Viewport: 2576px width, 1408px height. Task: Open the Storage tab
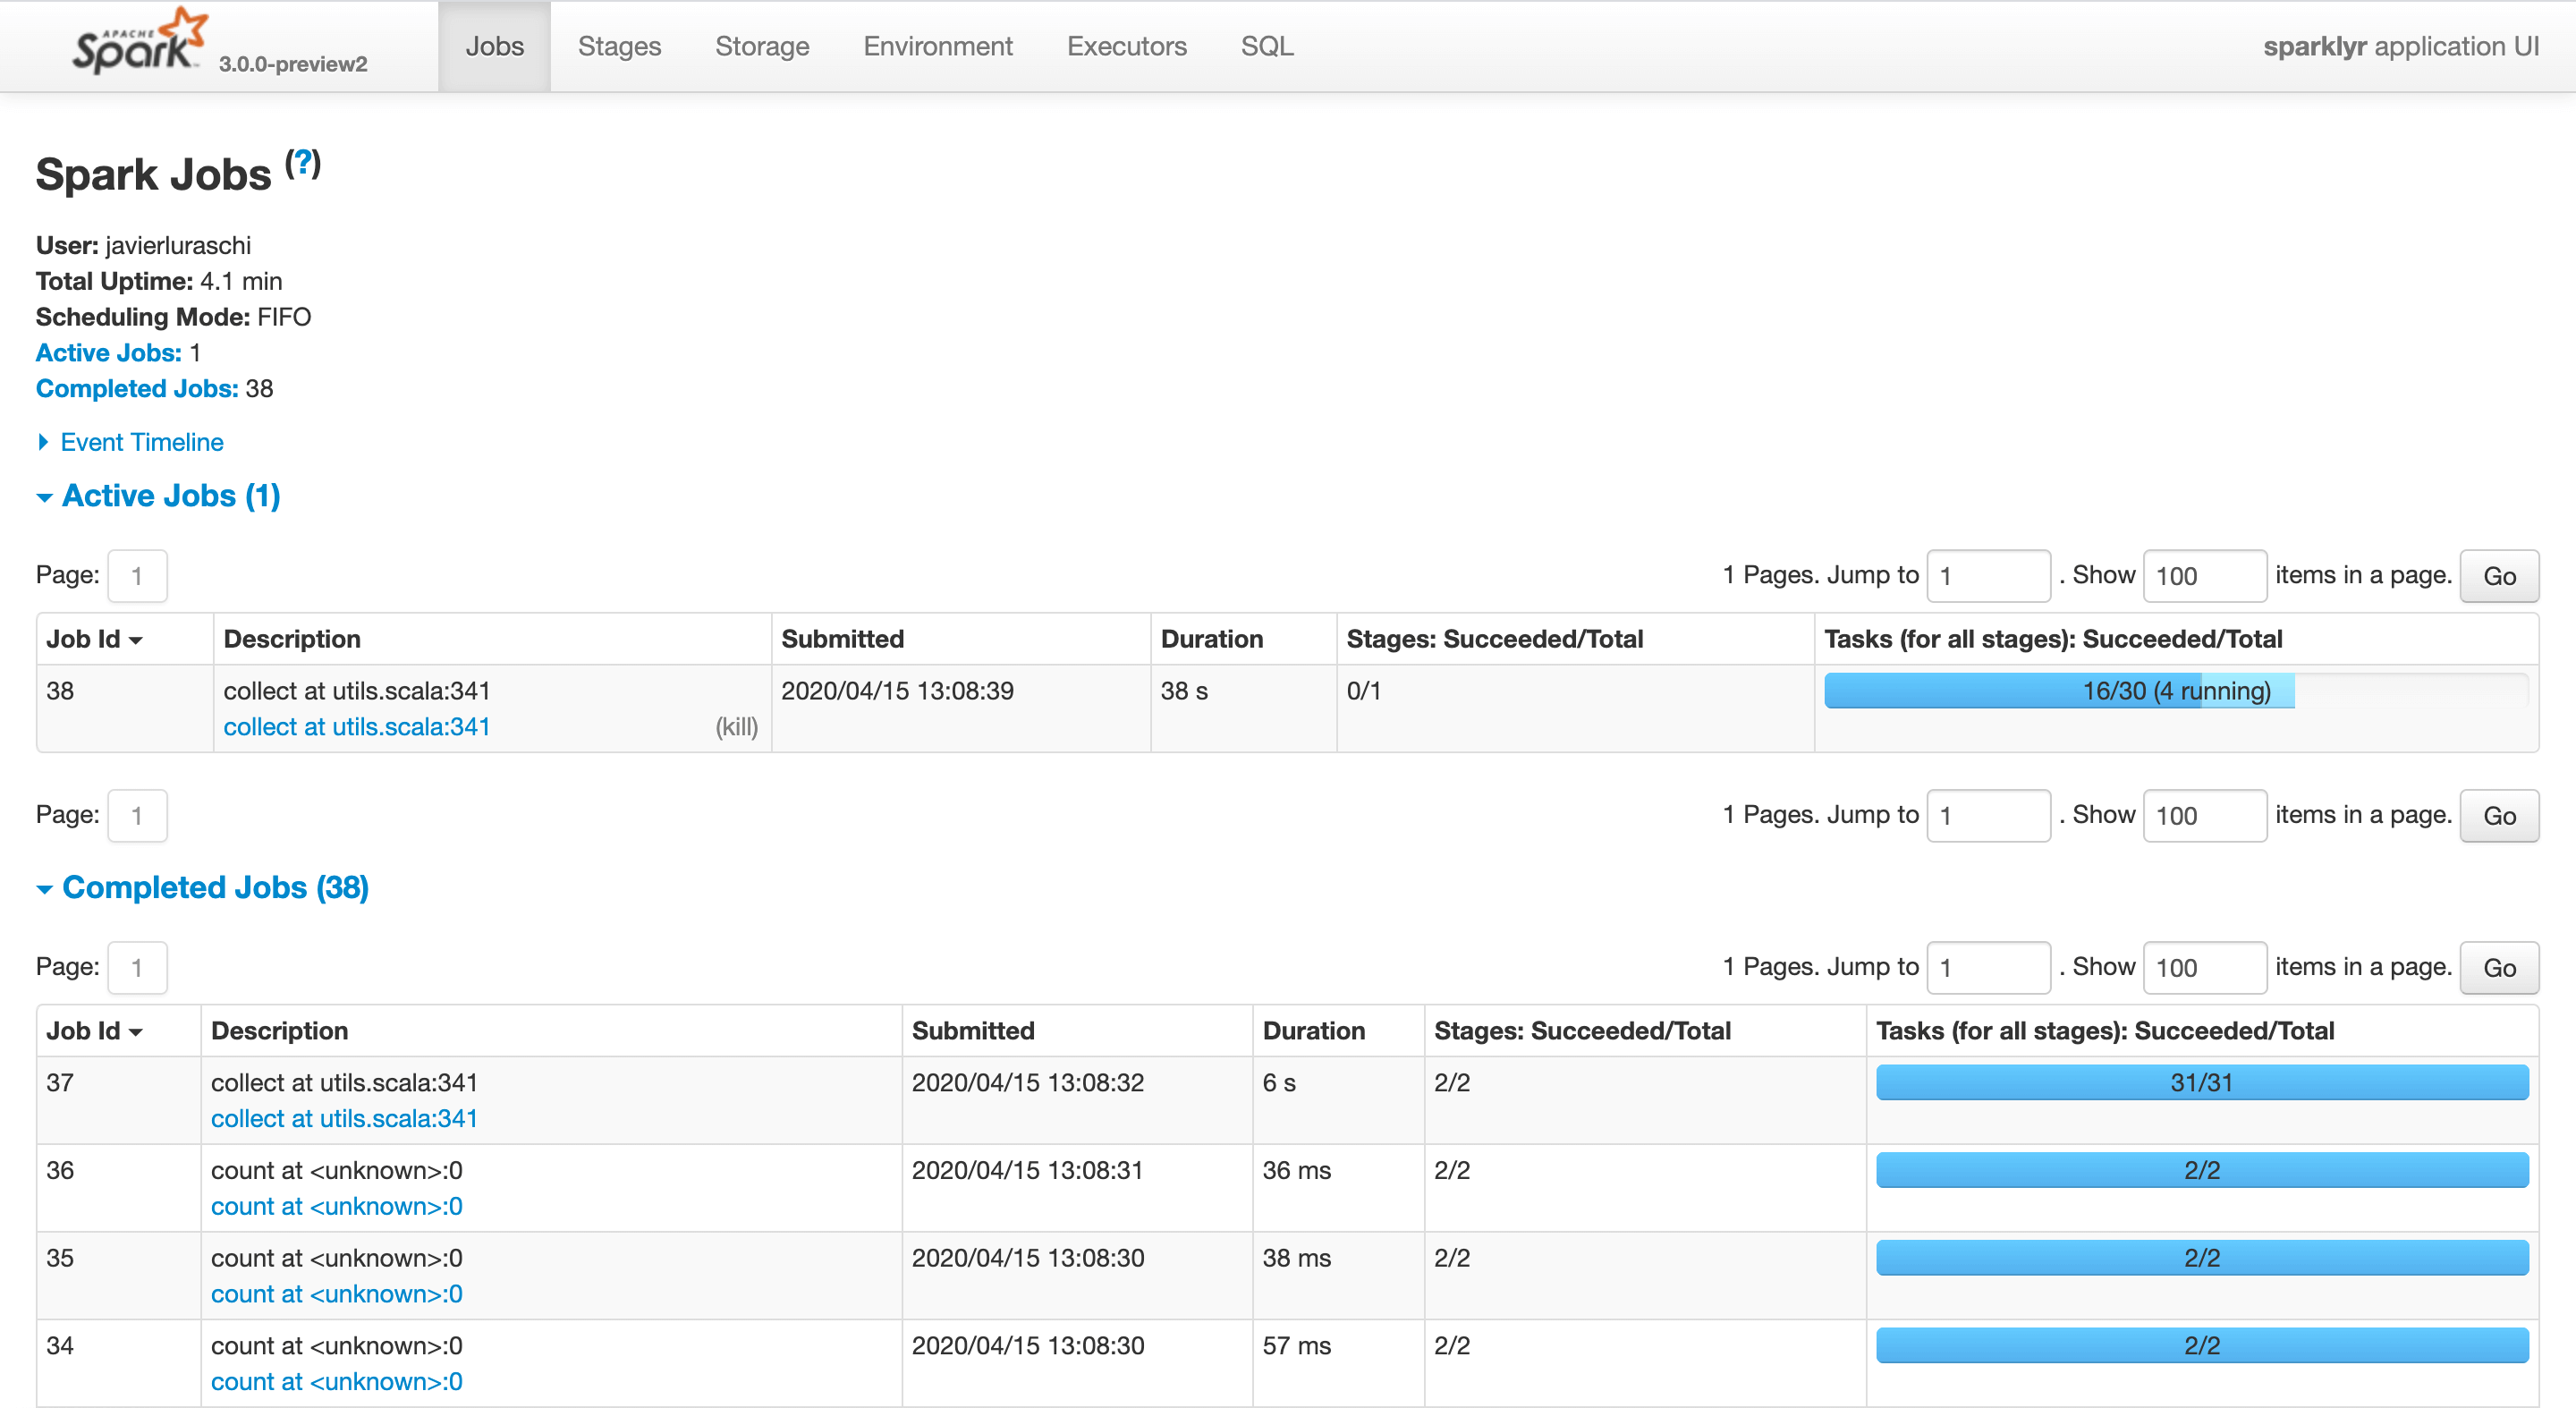pyautogui.click(x=762, y=46)
